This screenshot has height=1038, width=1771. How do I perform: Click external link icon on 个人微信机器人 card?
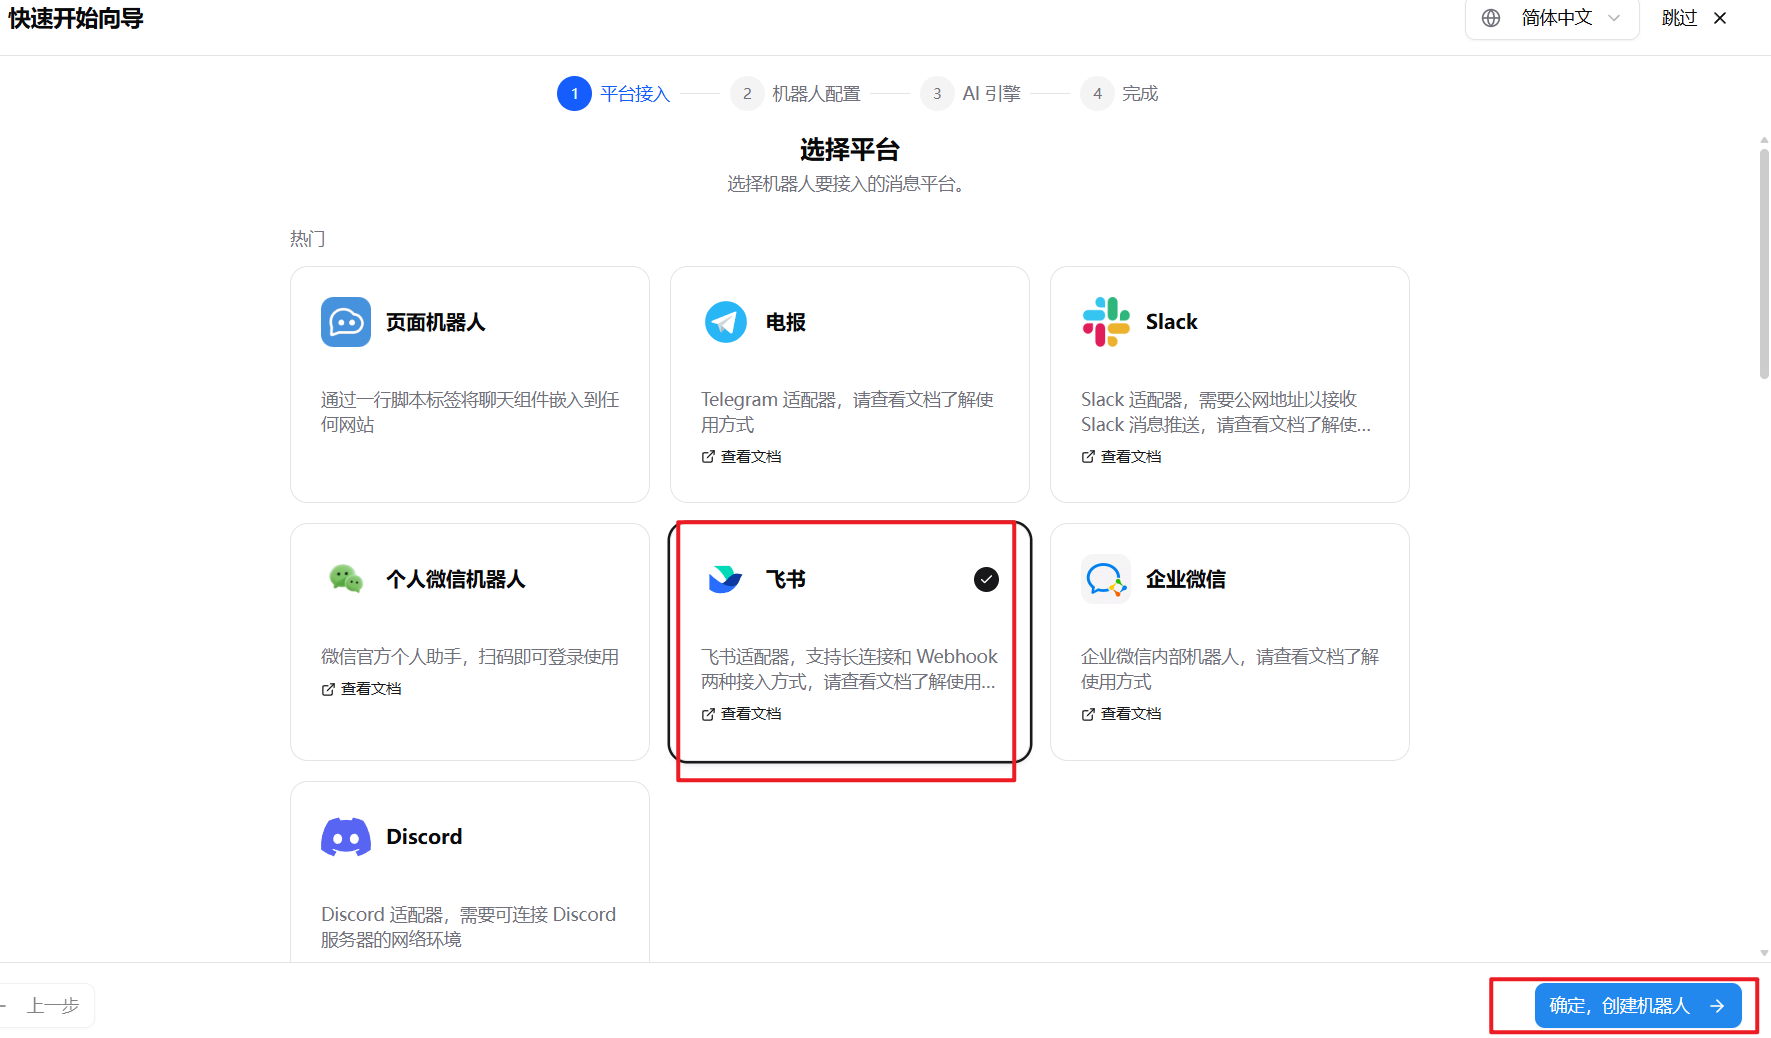(x=328, y=689)
